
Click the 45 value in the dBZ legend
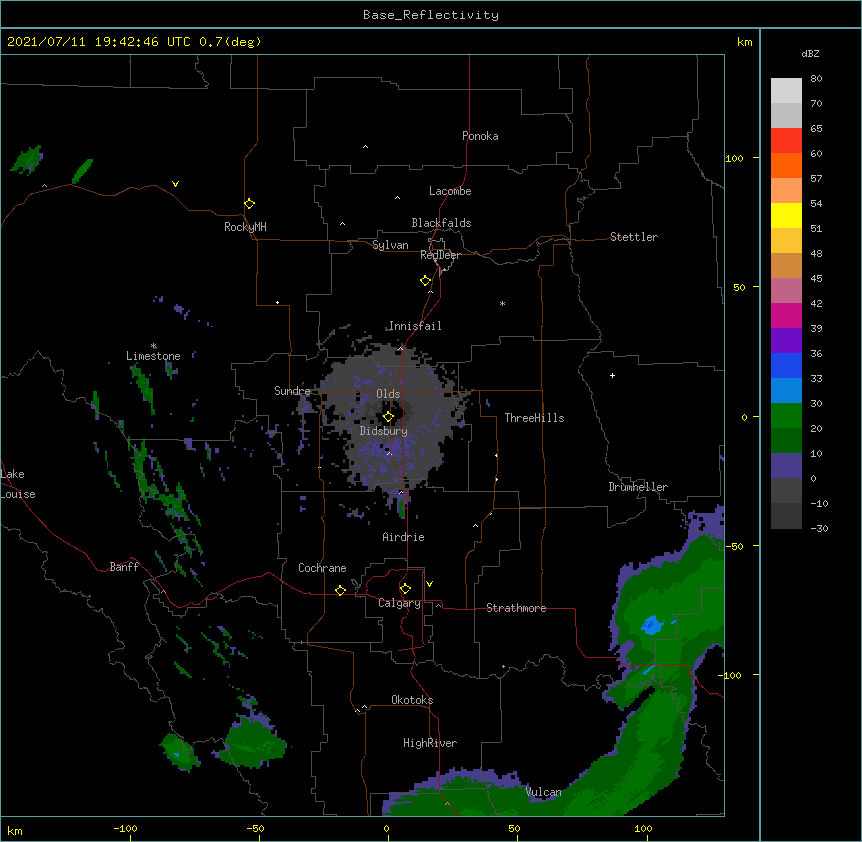[x=816, y=279]
